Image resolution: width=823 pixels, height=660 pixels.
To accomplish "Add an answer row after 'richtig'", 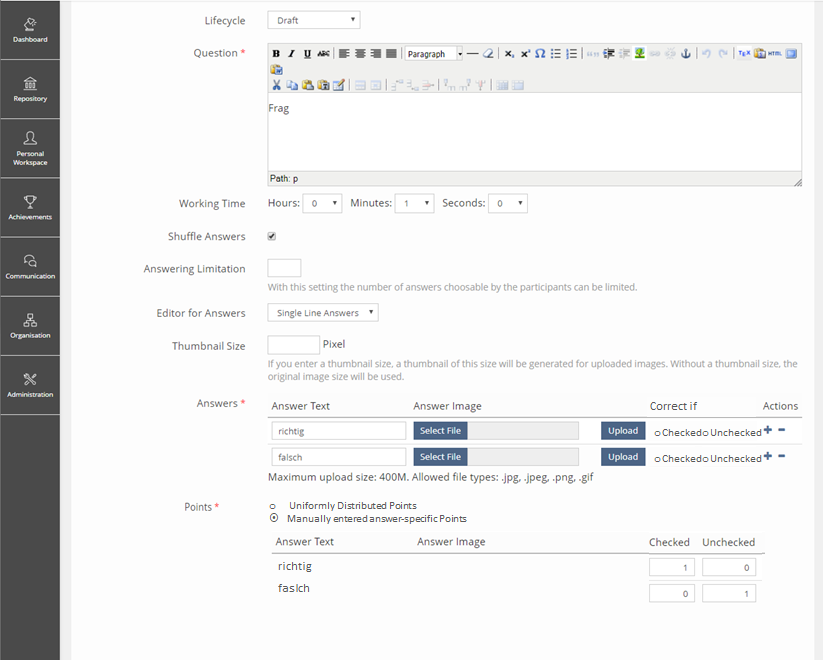I will pos(768,430).
